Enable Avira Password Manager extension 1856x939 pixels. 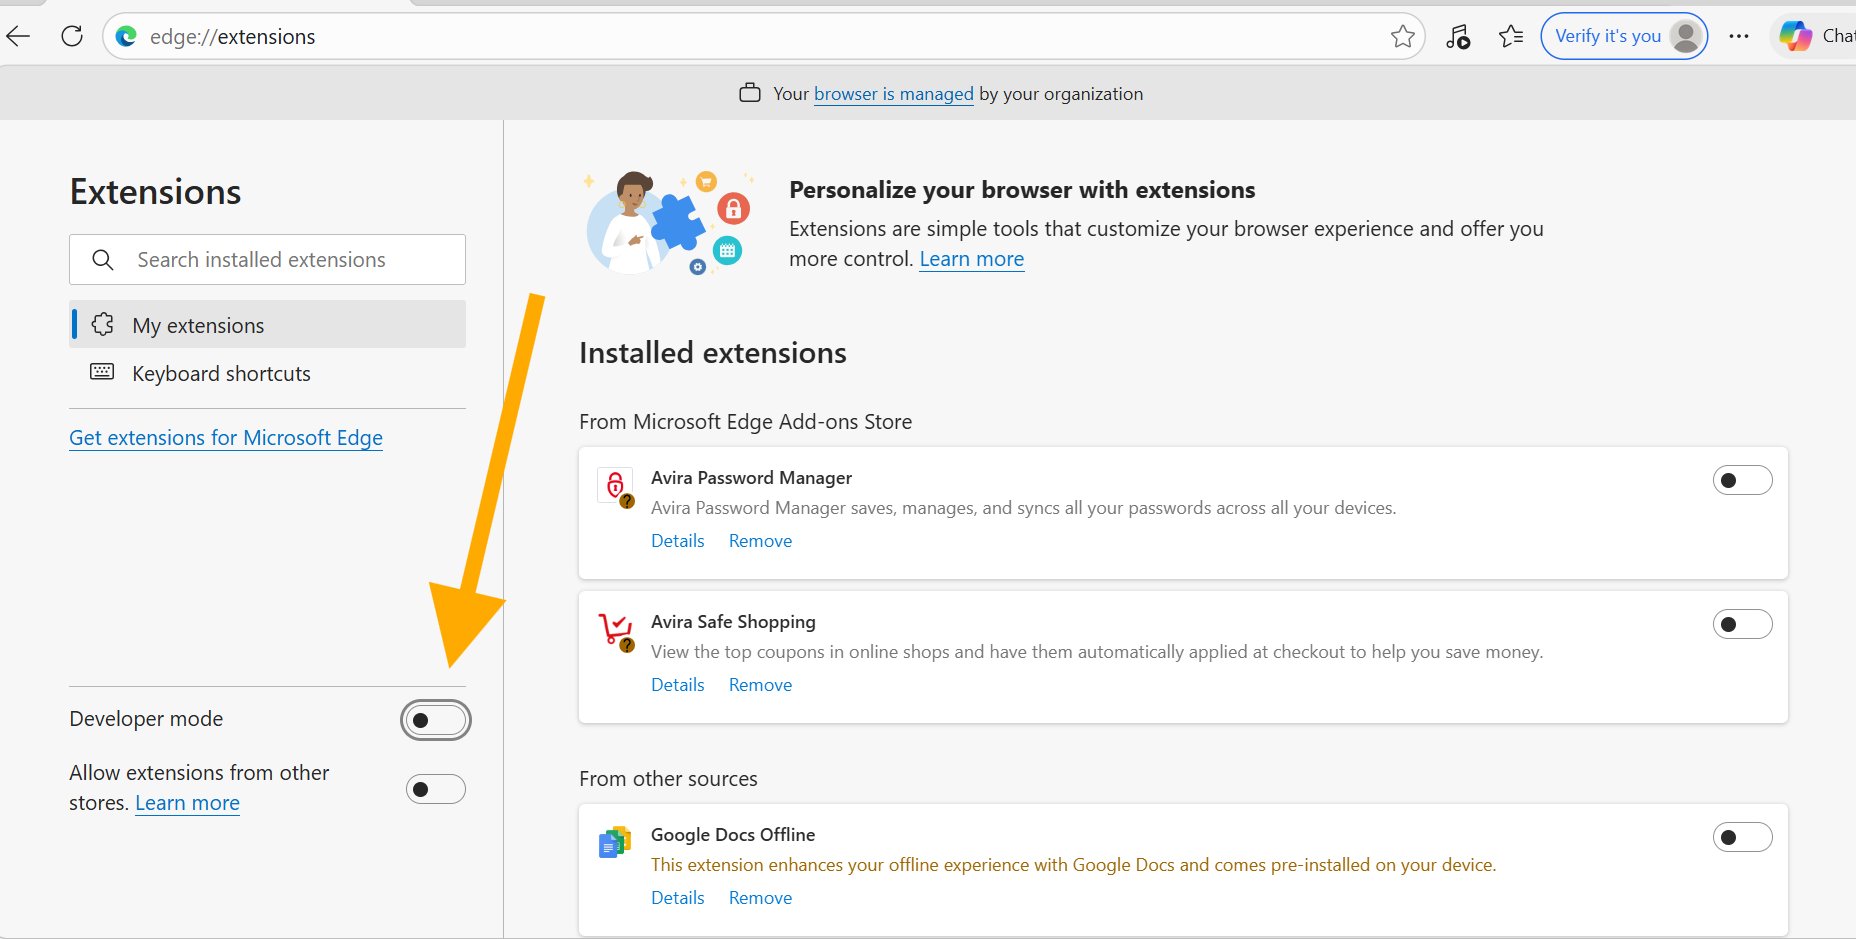pos(1743,480)
